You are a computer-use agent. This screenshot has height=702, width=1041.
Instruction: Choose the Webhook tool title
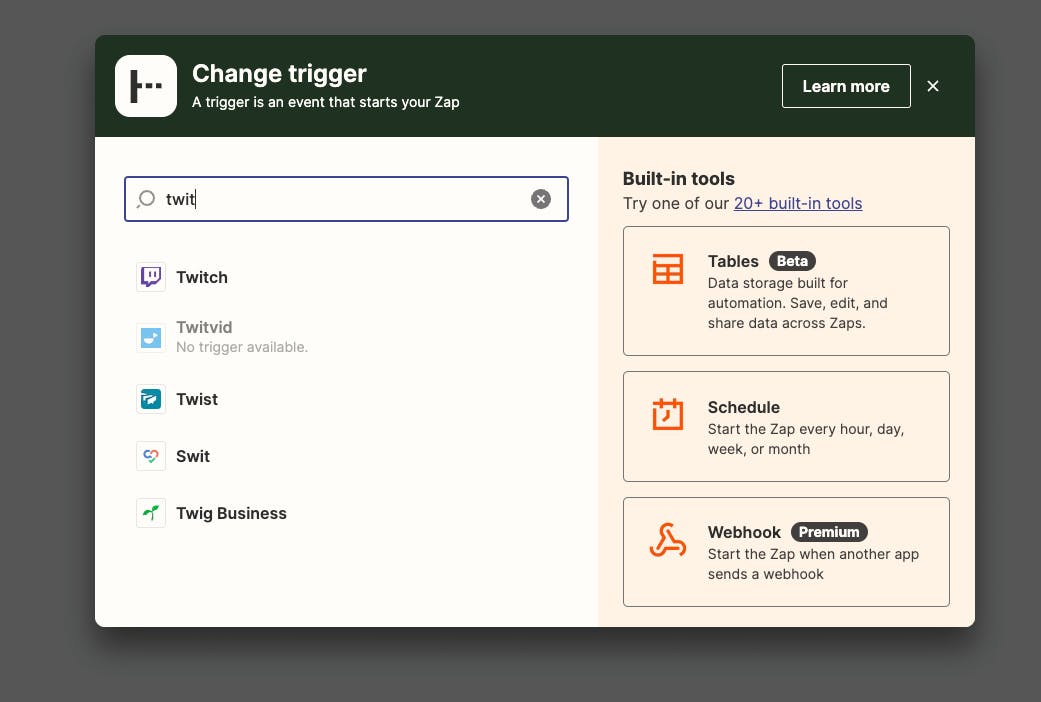[744, 532]
